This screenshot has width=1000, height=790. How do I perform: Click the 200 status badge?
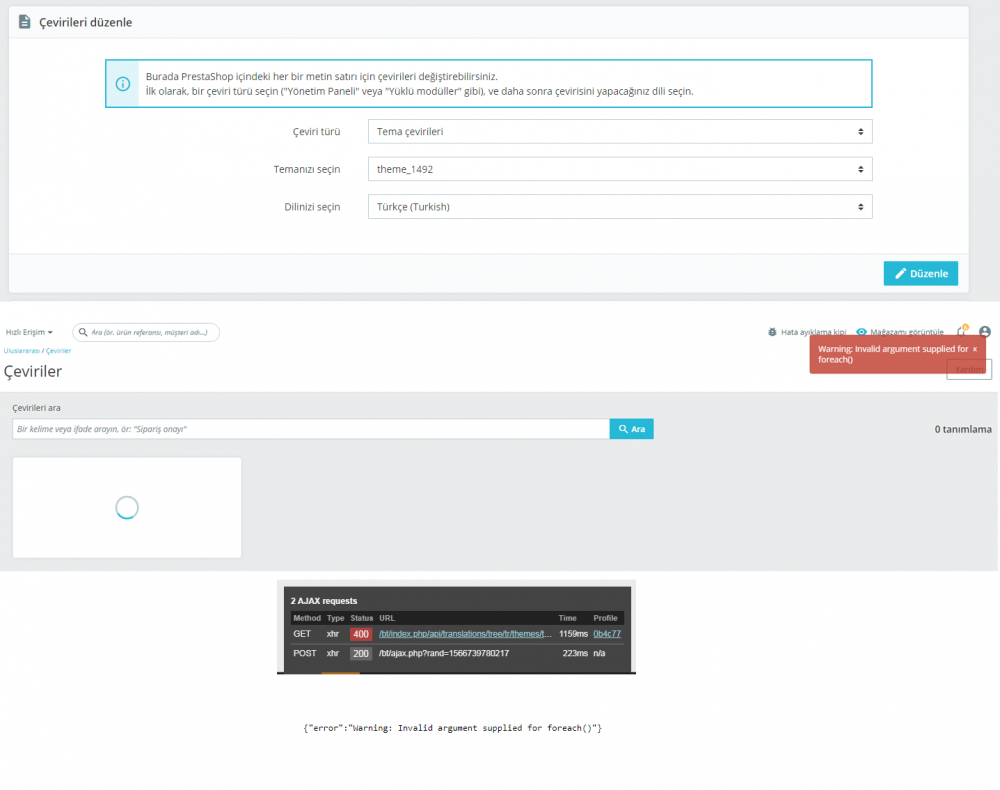click(361, 654)
